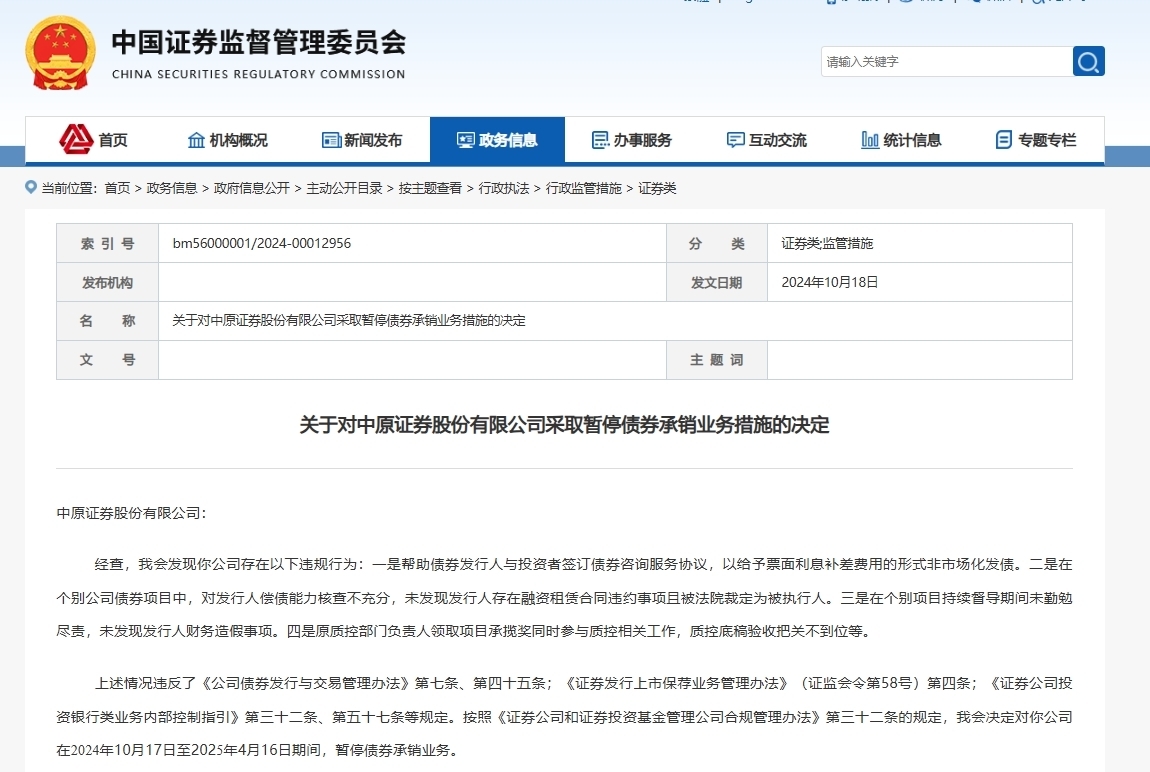The height and width of the screenshot is (772, 1150).
Task: Click the 索引号 label cell
Action: (x=108, y=243)
